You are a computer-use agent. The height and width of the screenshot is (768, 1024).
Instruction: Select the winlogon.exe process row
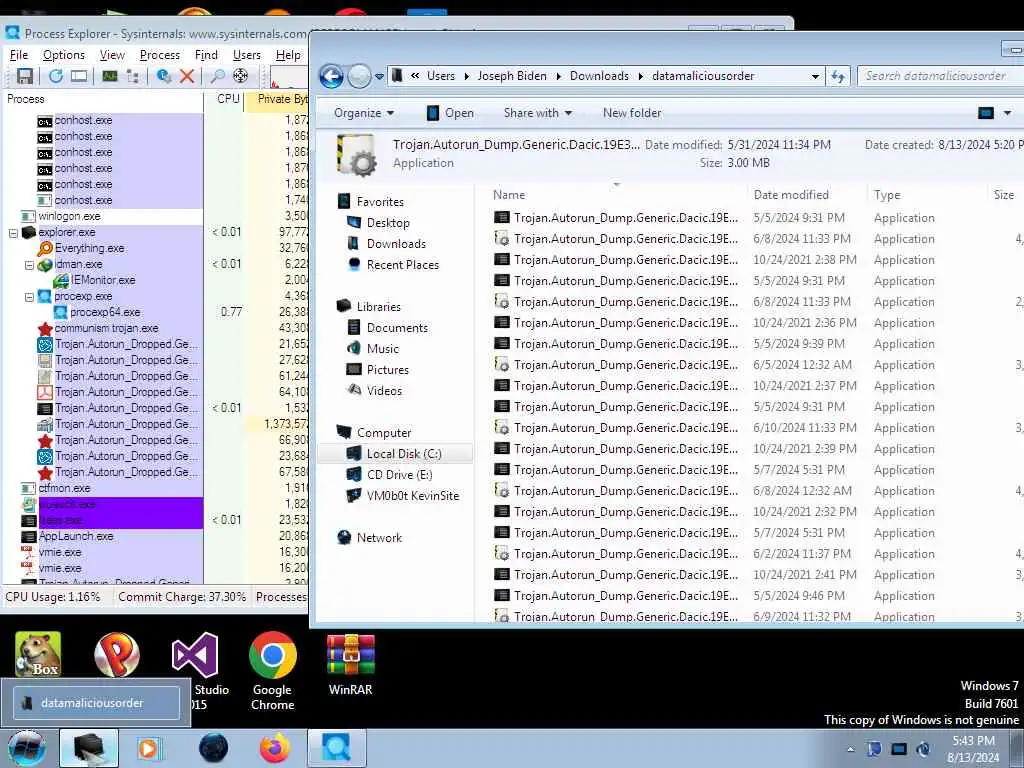click(69, 216)
